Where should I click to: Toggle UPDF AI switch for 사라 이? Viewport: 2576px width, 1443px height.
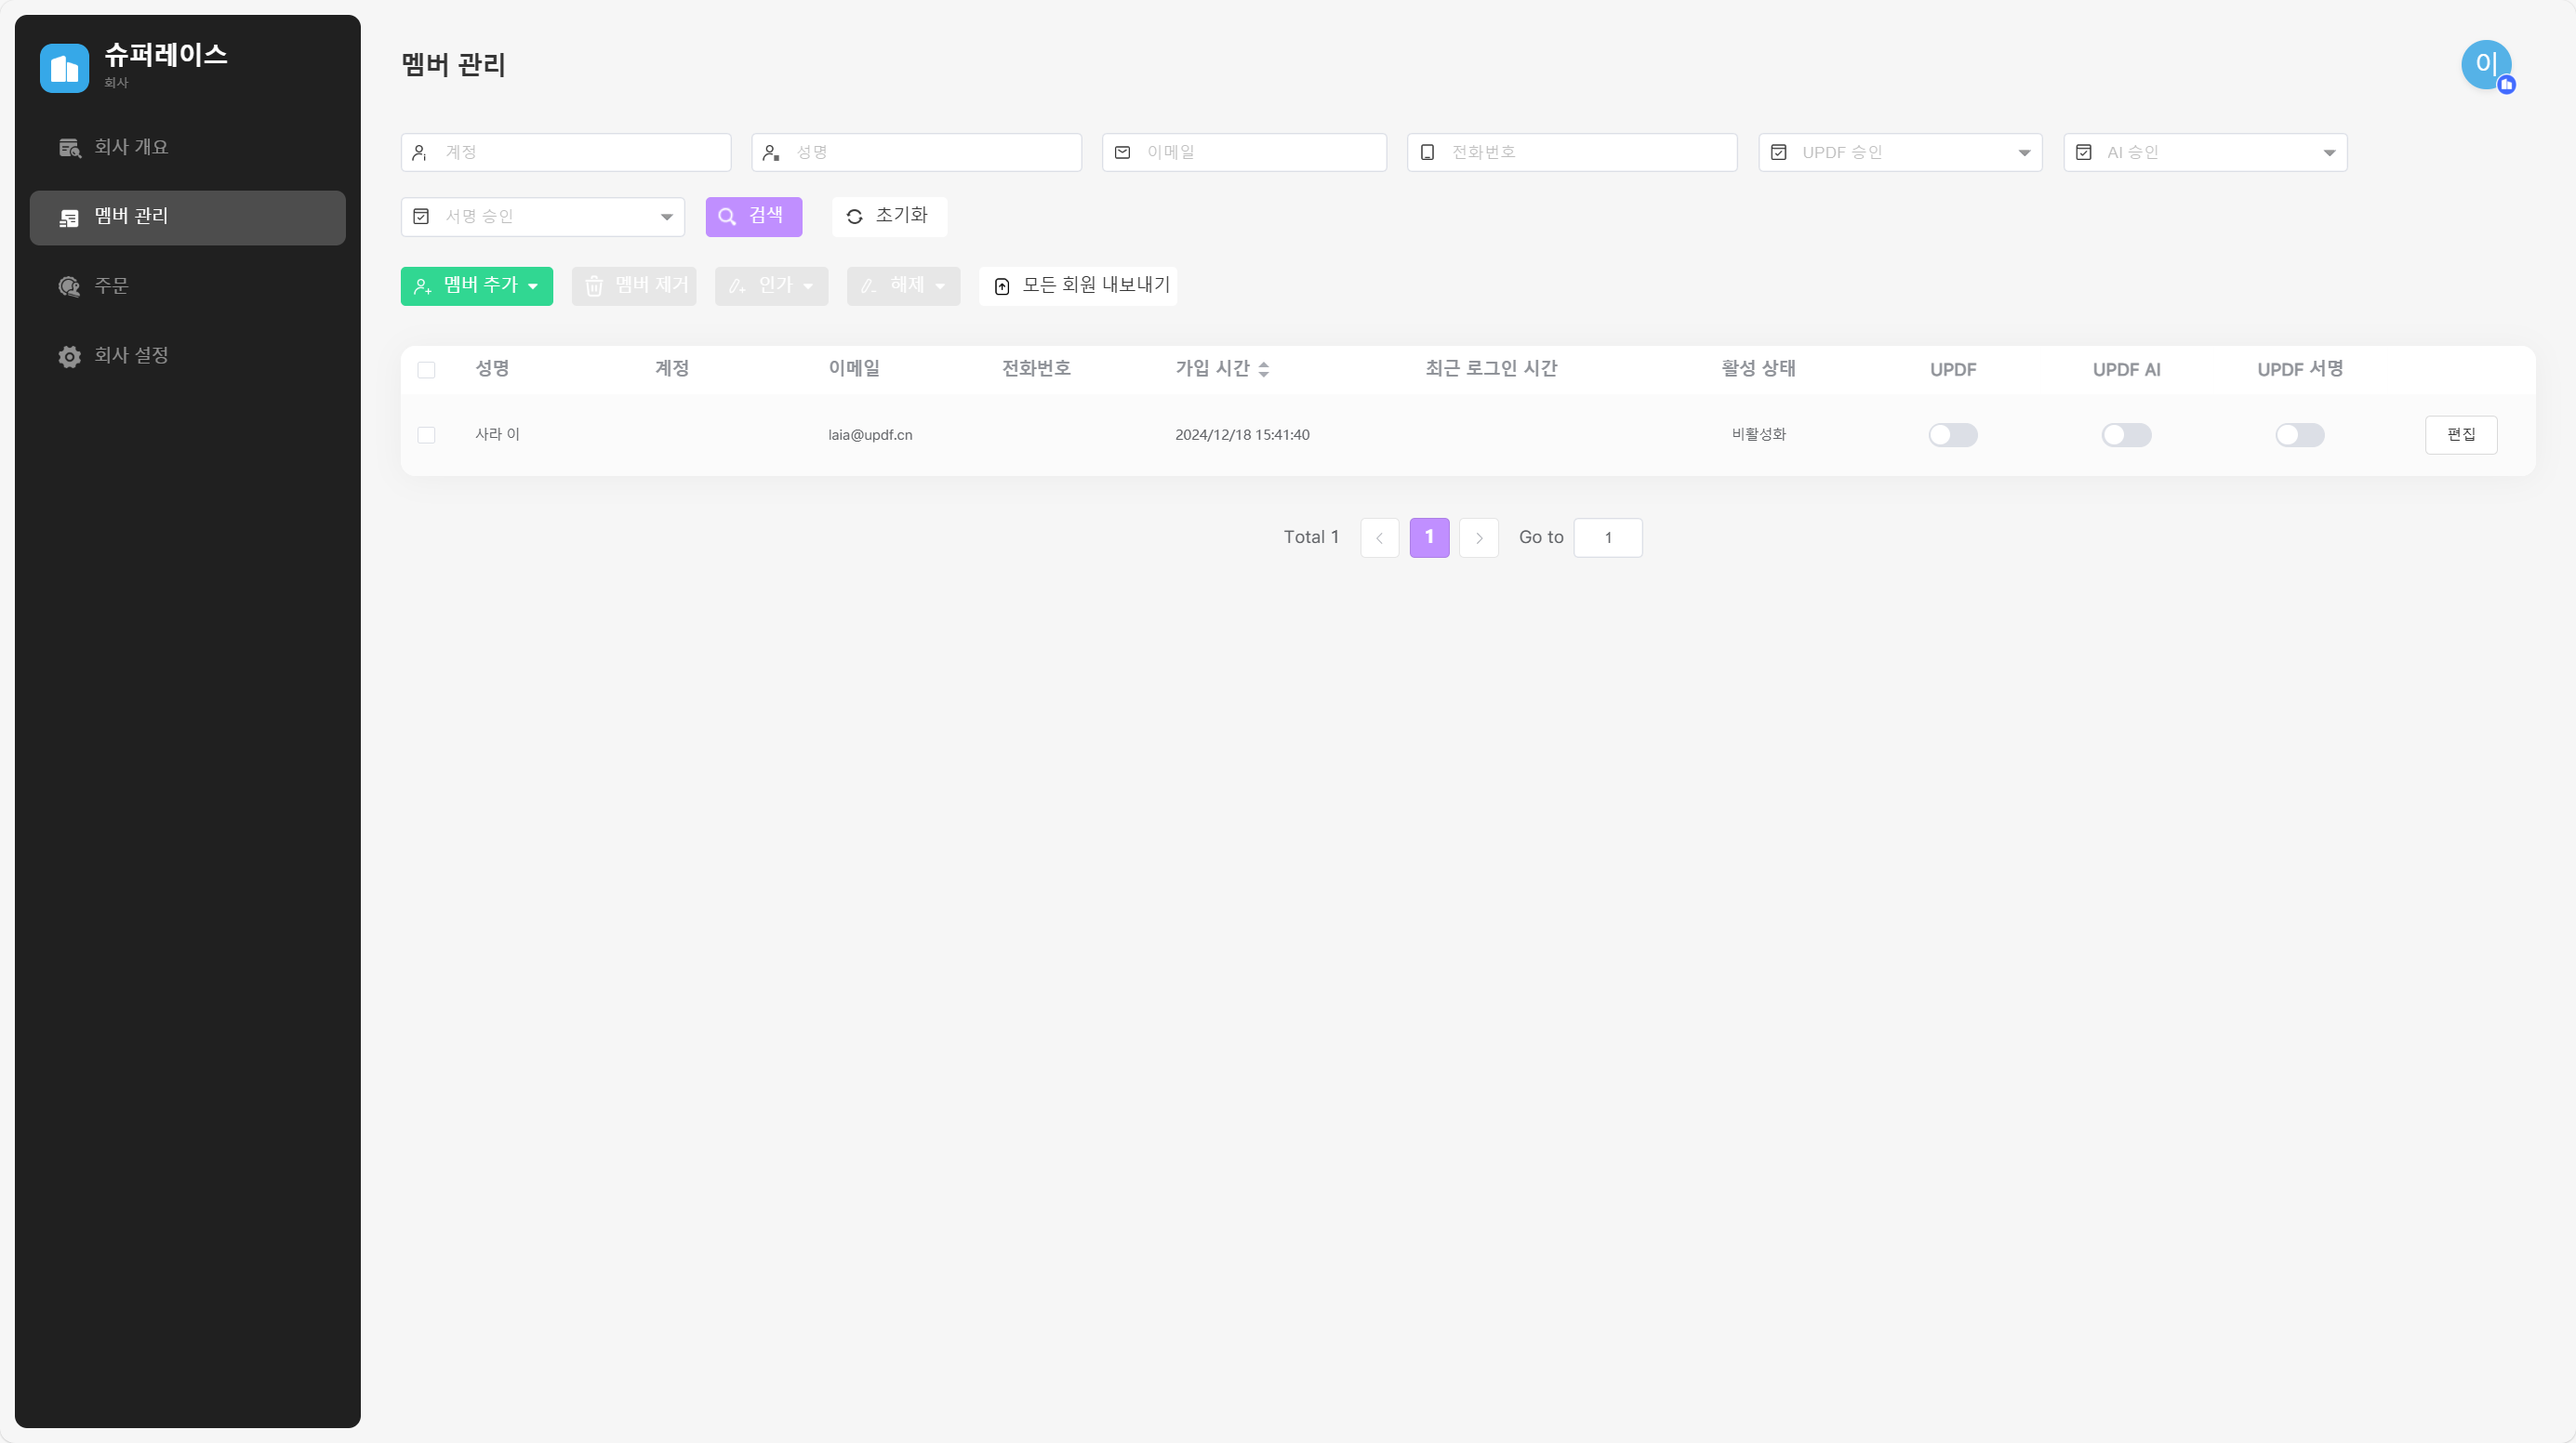(2126, 435)
